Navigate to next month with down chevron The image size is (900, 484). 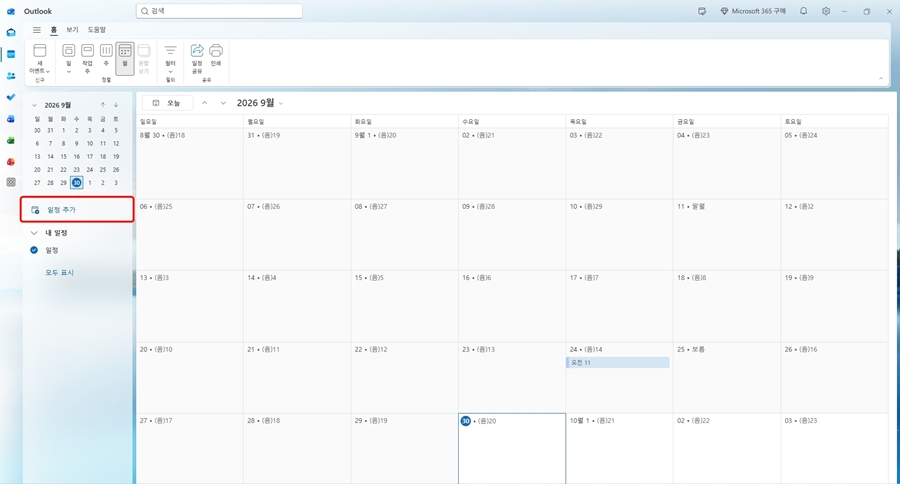[223, 103]
